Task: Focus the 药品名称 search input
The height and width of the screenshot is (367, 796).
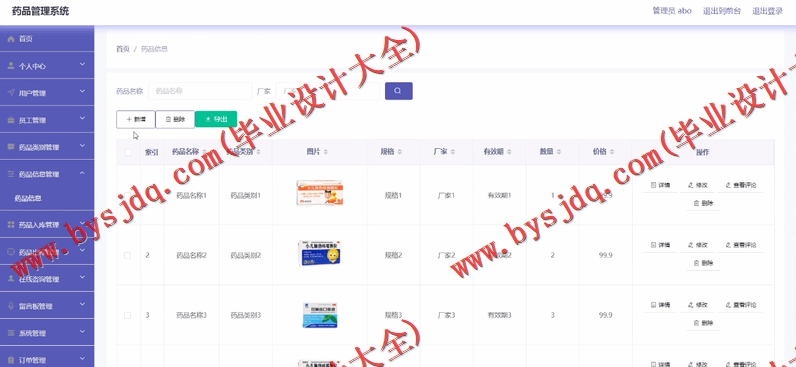Action: coord(200,91)
